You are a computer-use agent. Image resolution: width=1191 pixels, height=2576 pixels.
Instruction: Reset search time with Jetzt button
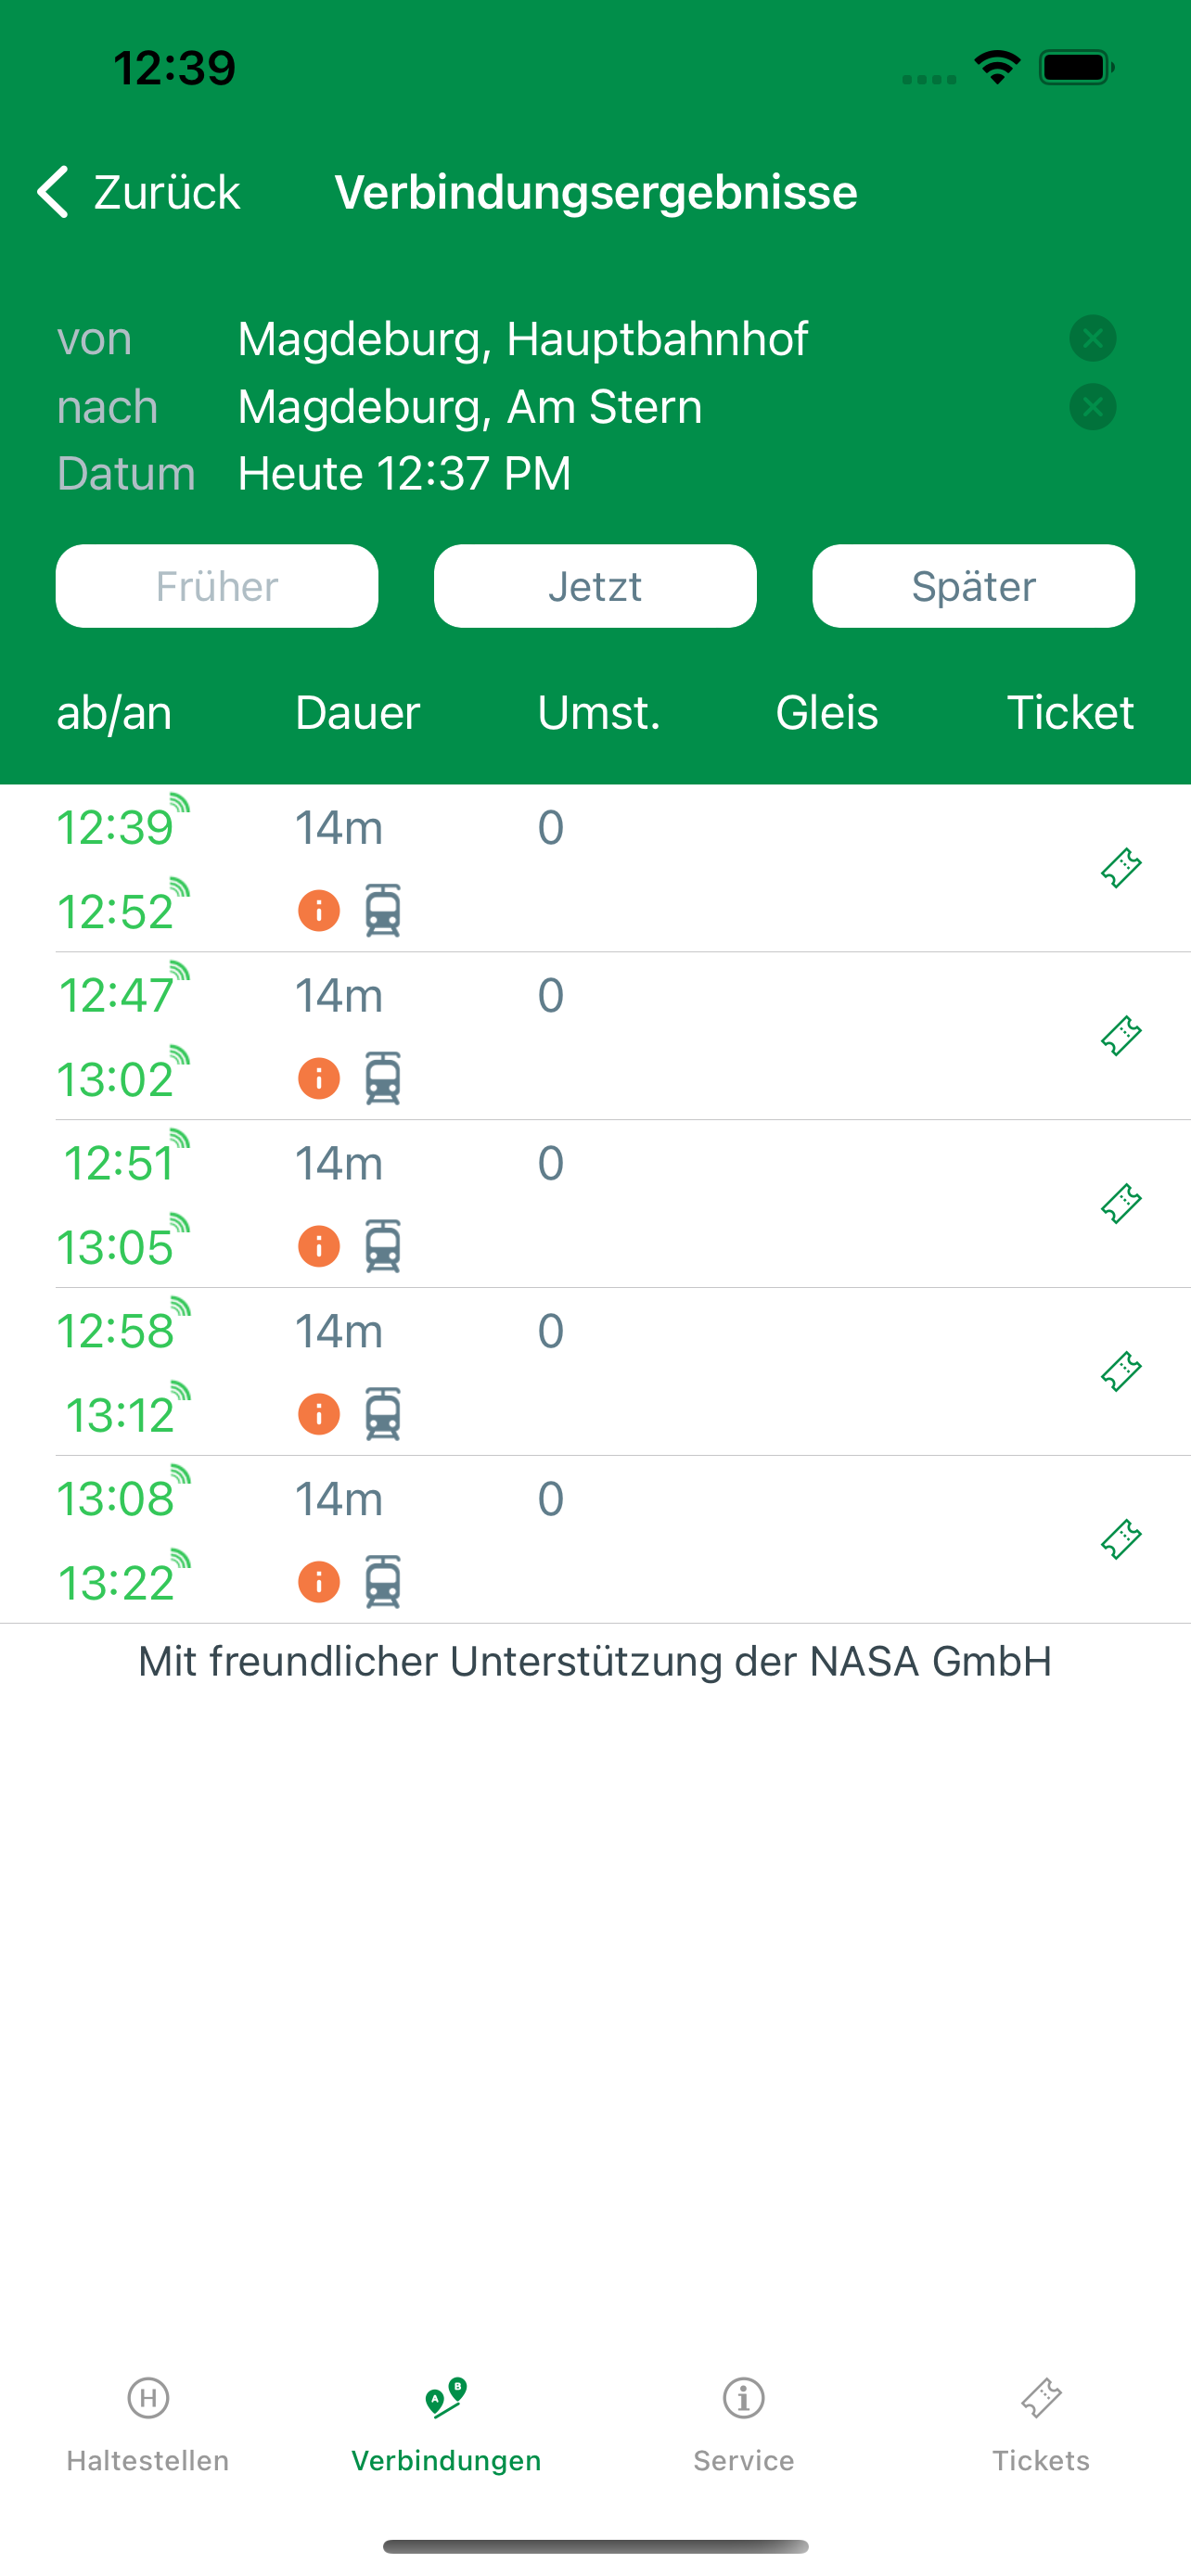point(595,586)
